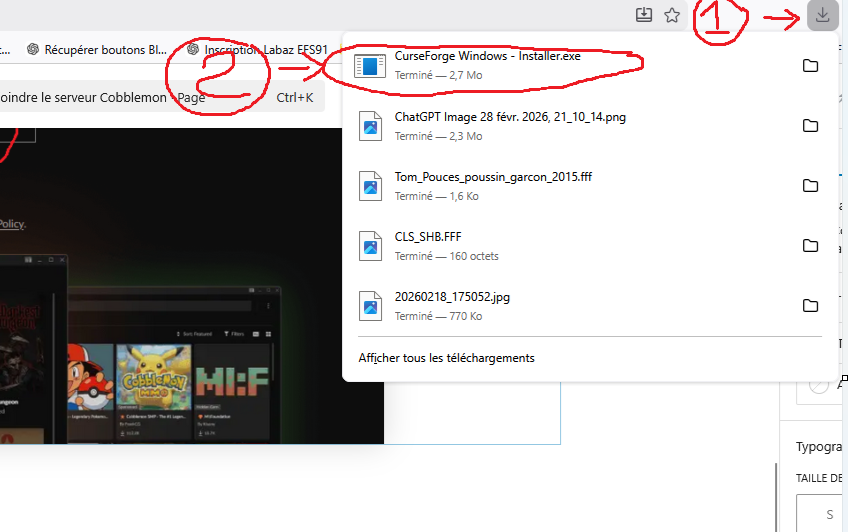Show CurseForge Installer.exe in its folder

(x=810, y=66)
